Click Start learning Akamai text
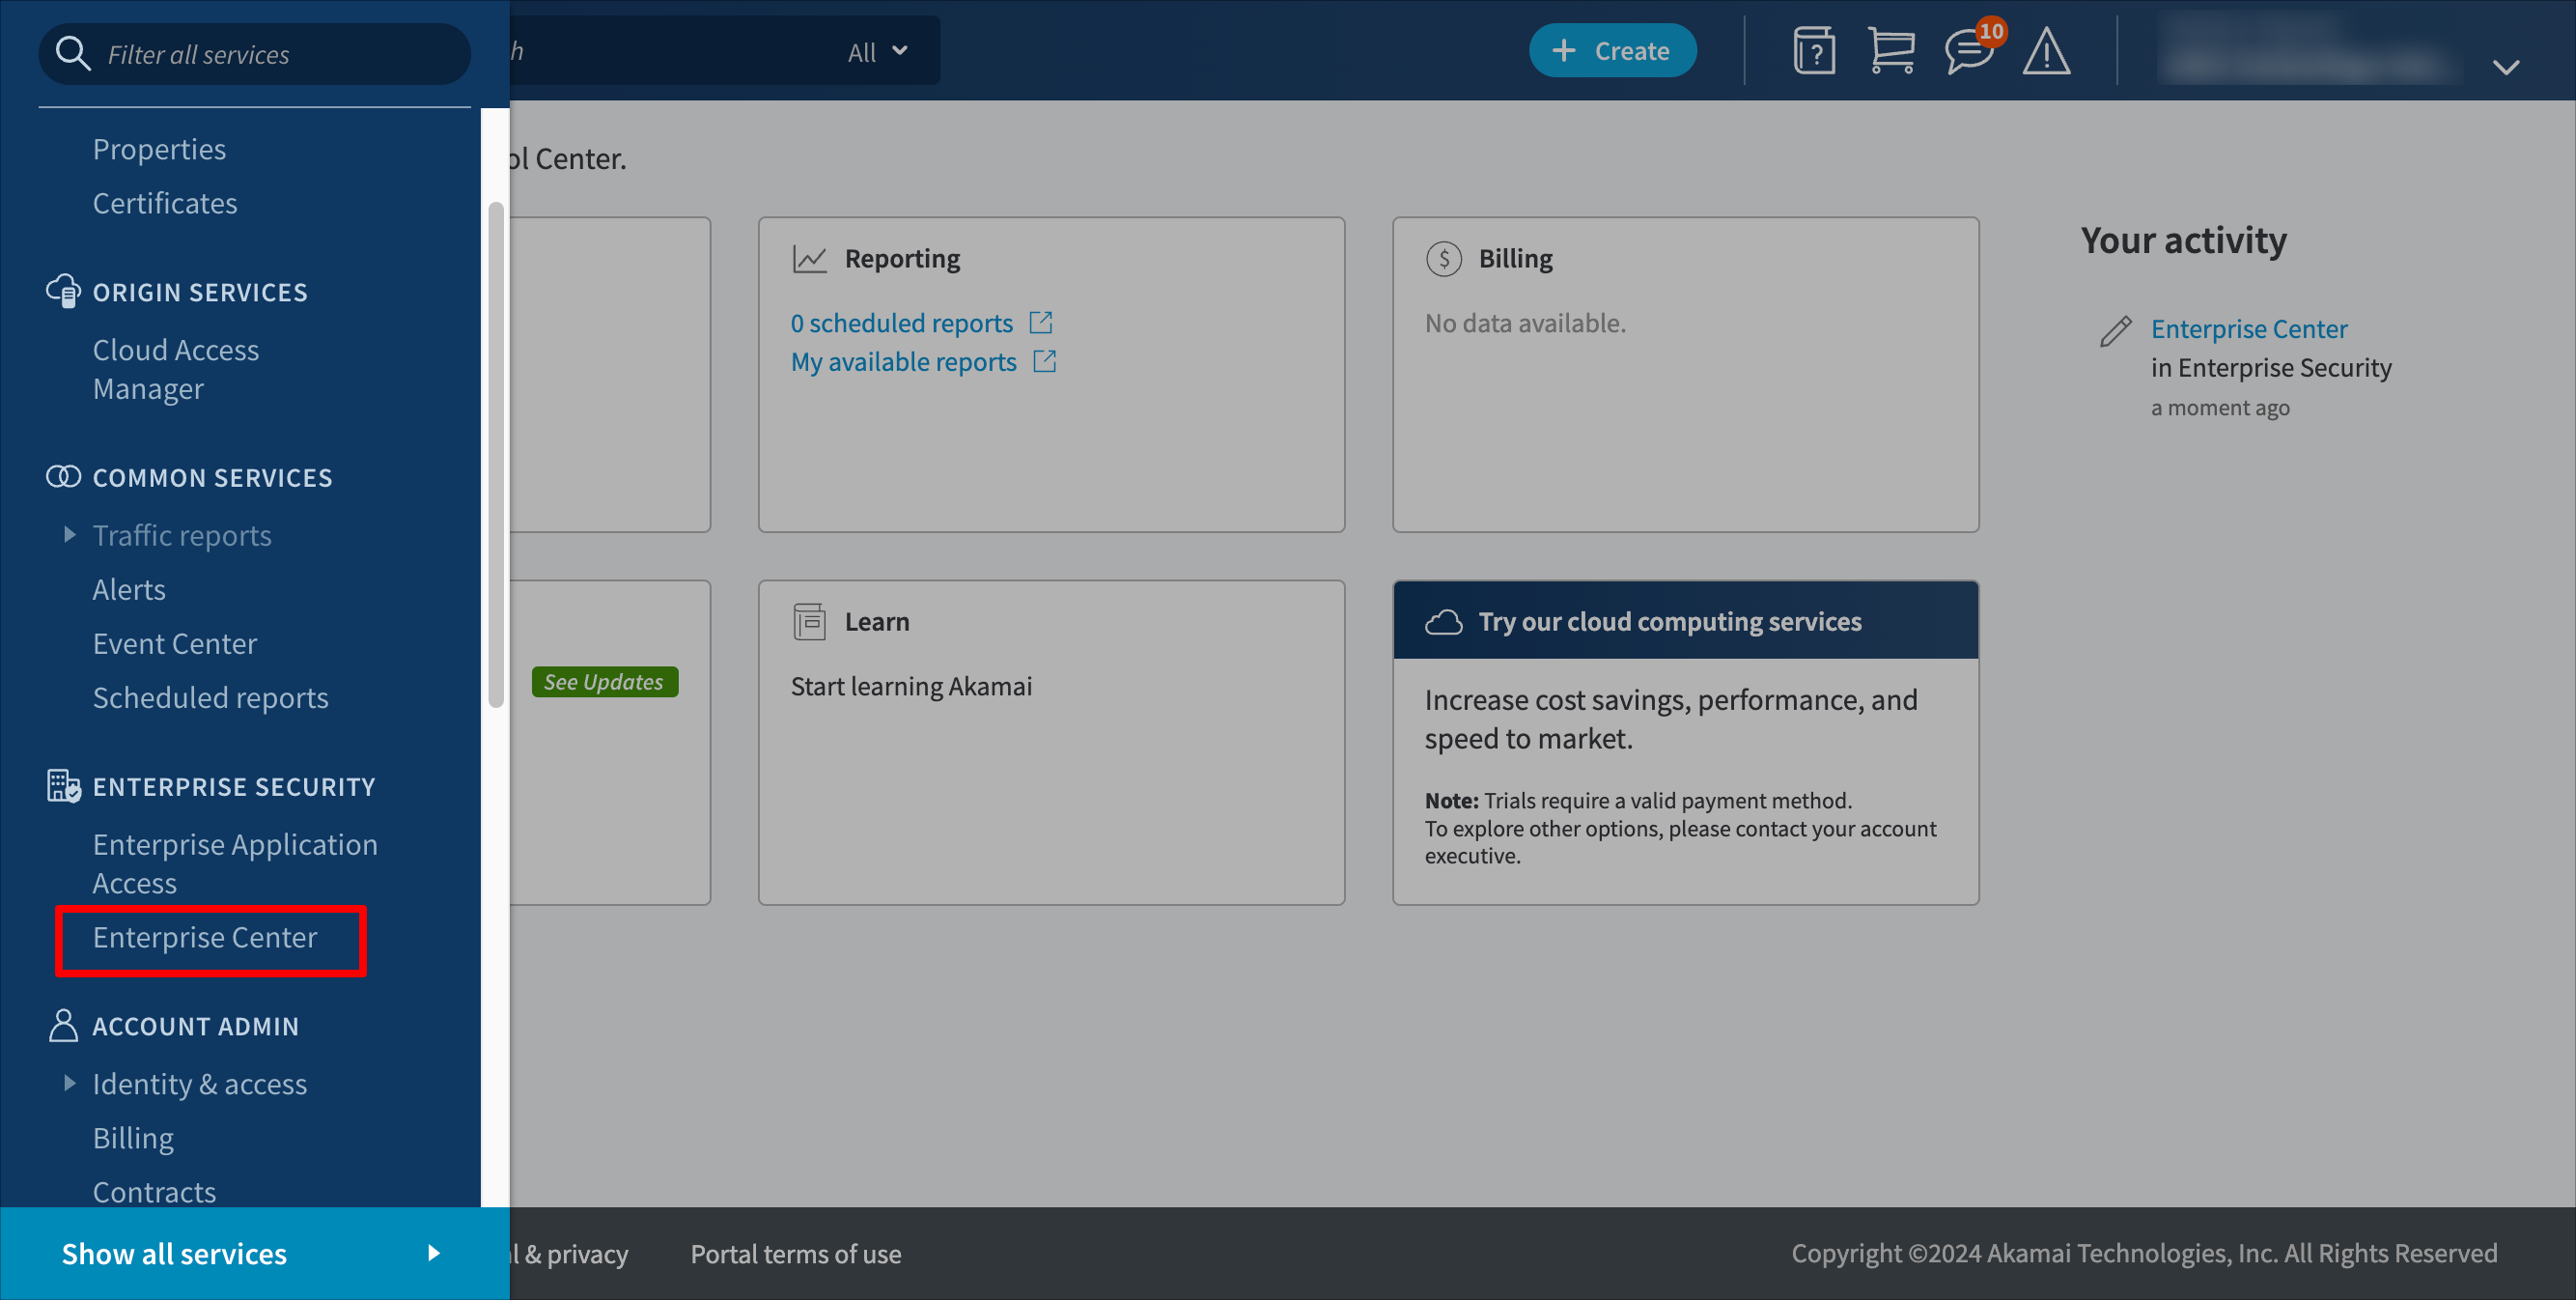The image size is (2576, 1300). click(911, 686)
